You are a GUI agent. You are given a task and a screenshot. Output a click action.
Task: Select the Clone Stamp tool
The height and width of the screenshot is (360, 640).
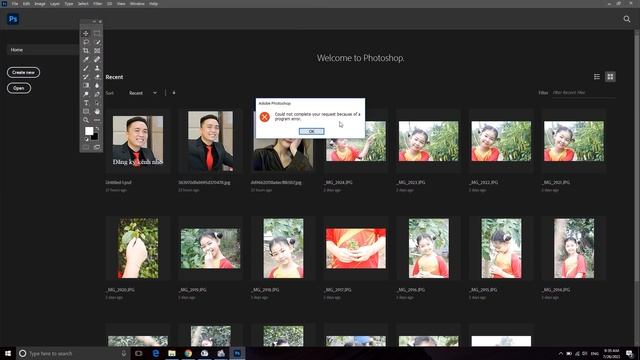pyautogui.click(x=97, y=68)
